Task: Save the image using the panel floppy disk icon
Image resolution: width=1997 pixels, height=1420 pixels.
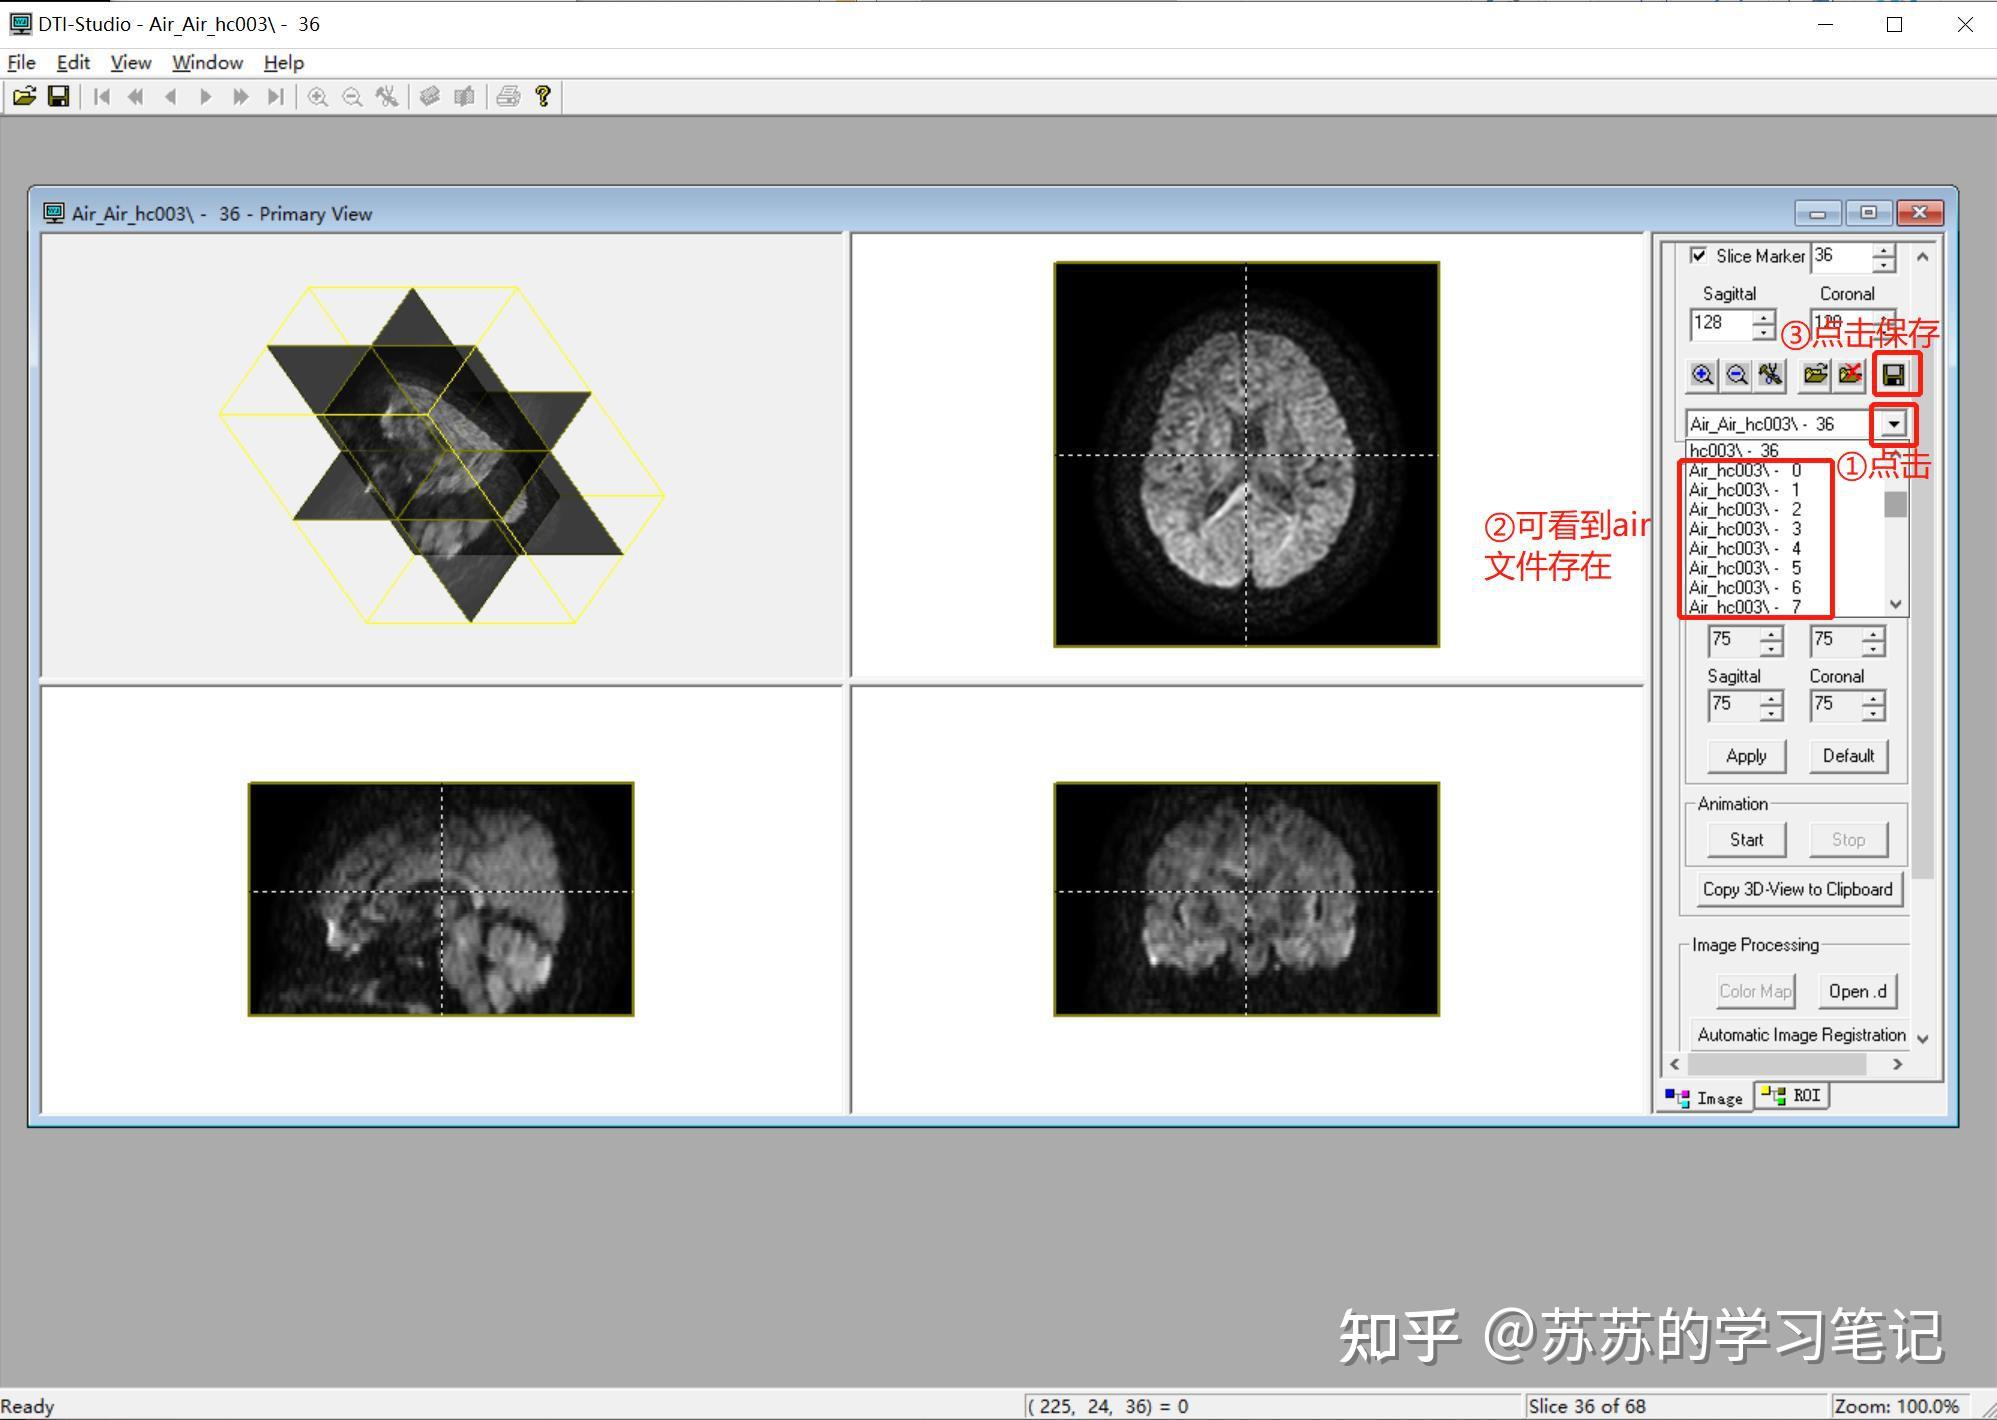Action: click(x=1893, y=376)
